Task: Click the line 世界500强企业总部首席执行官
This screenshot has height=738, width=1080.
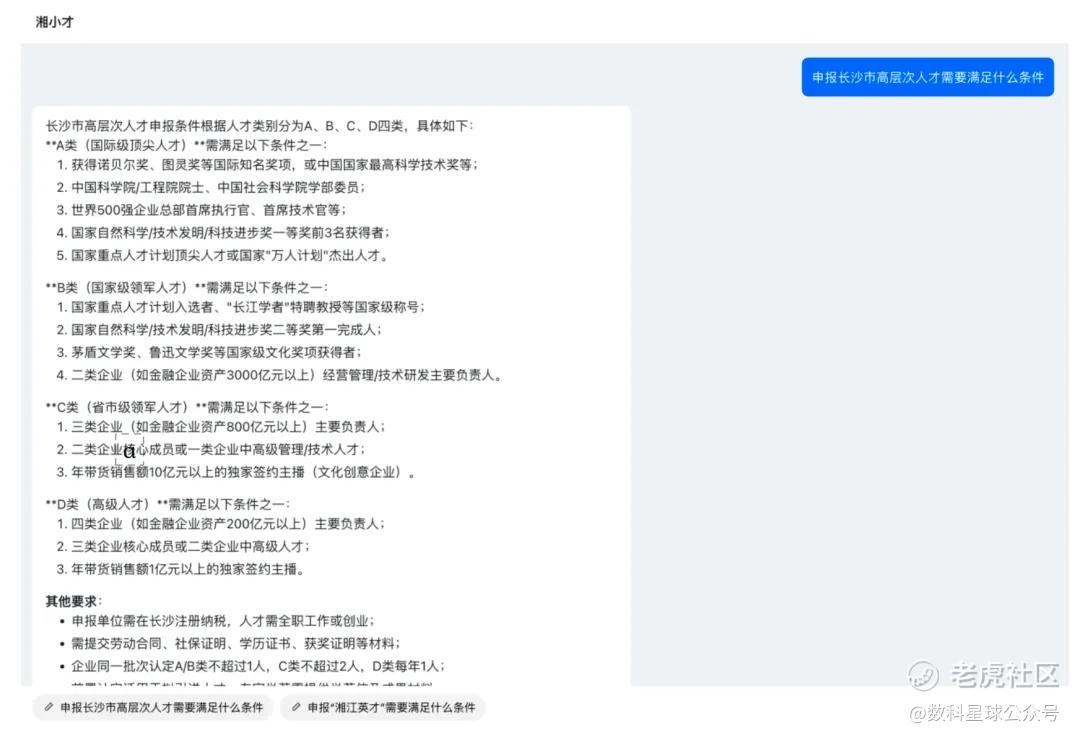Action: click(x=201, y=210)
